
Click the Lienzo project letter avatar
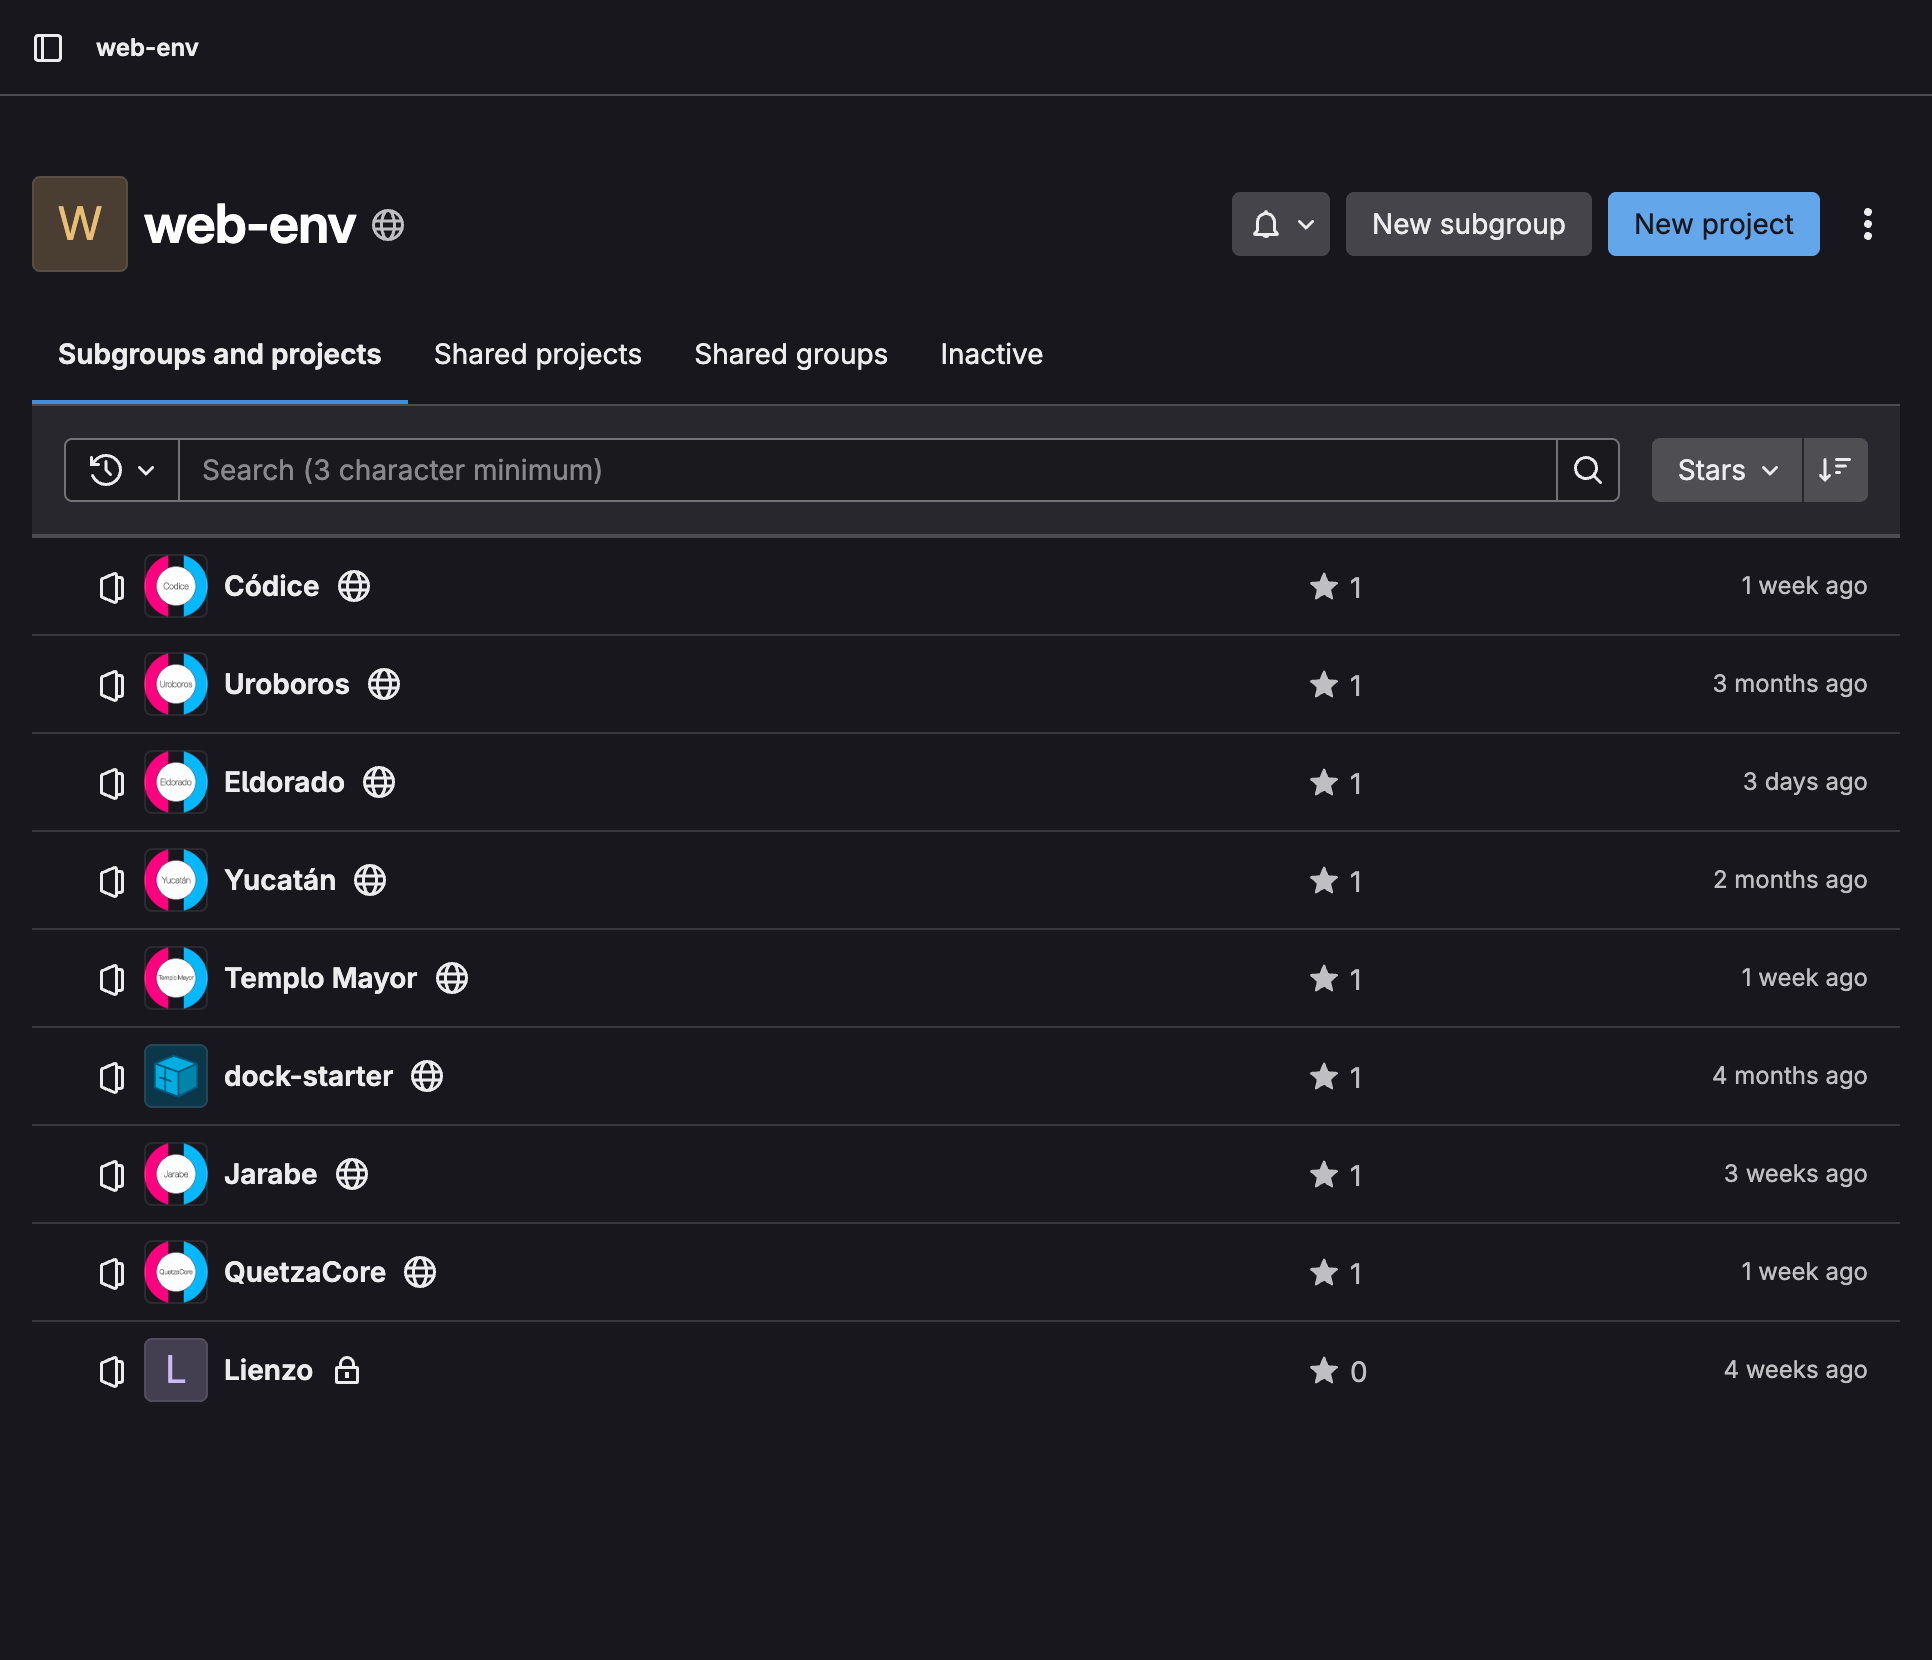click(176, 1370)
